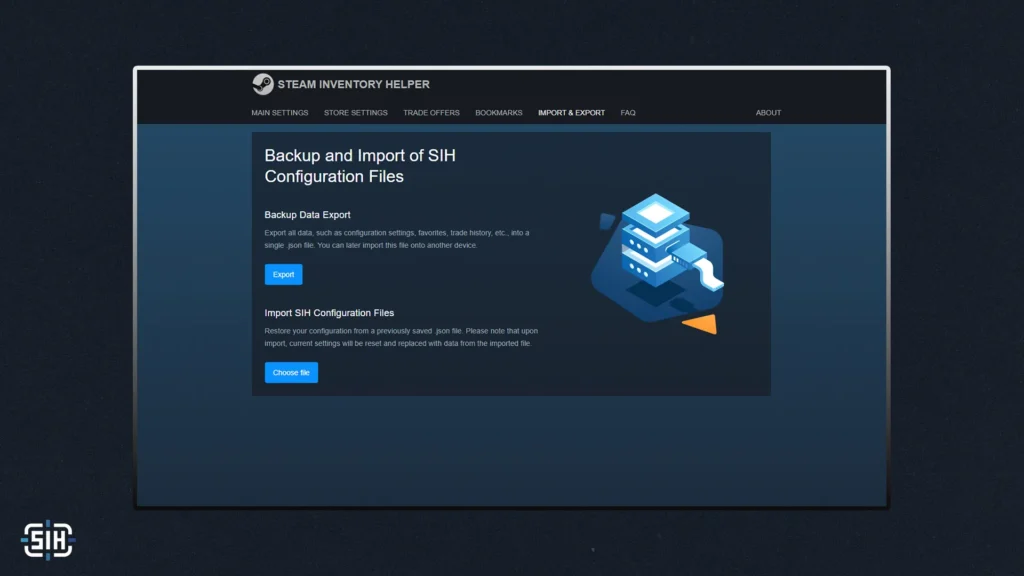Click the 'Export all data' description text
The image size is (1024, 576).
(x=397, y=239)
